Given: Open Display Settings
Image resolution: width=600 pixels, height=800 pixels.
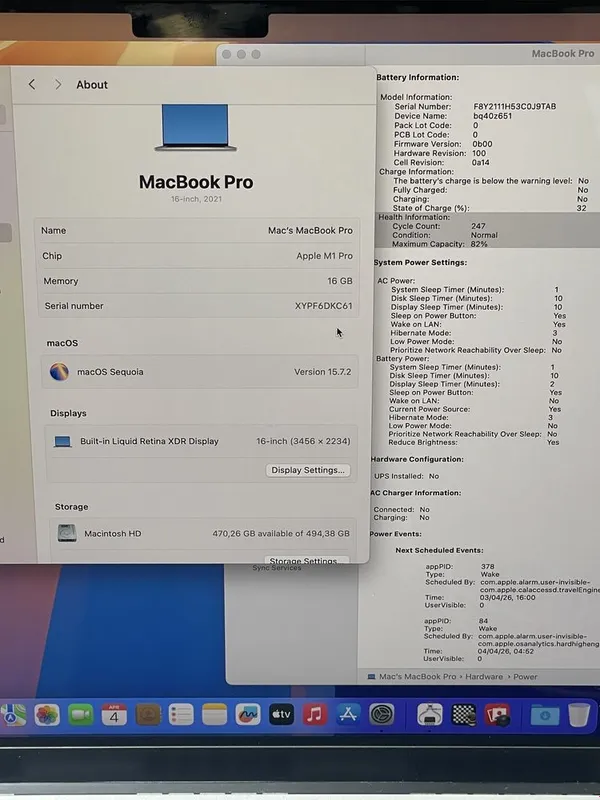Looking at the screenshot, I should click(x=308, y=470).
